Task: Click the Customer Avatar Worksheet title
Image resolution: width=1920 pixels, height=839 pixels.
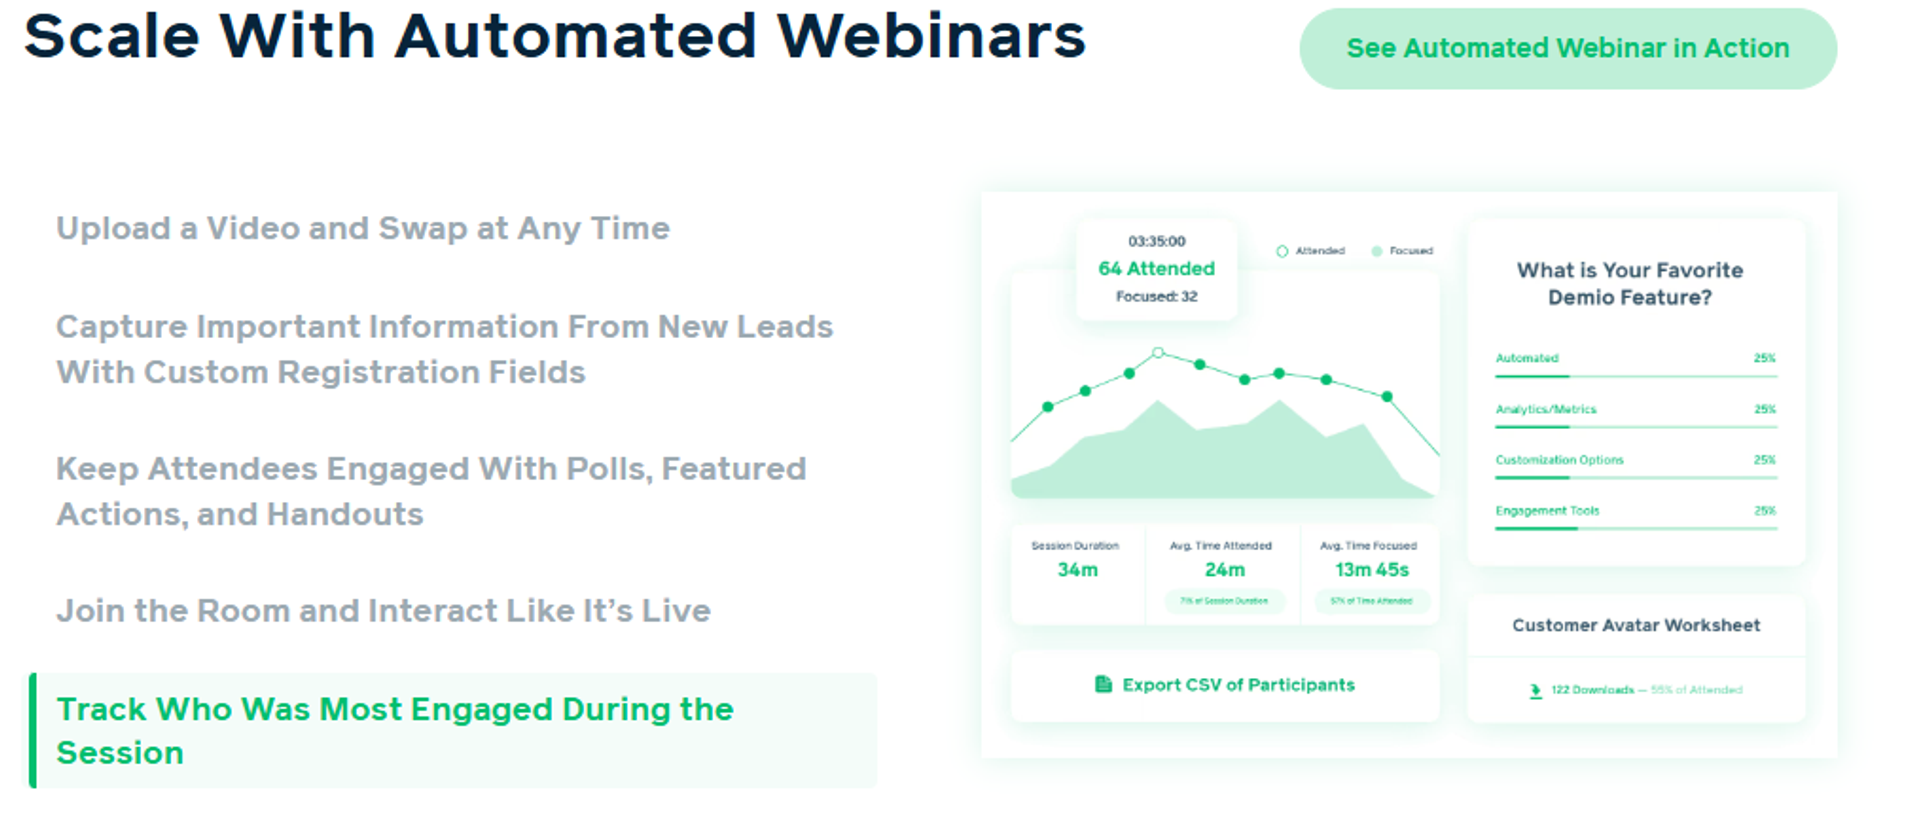Action: pyautogui.click(x=1636, y=625)
